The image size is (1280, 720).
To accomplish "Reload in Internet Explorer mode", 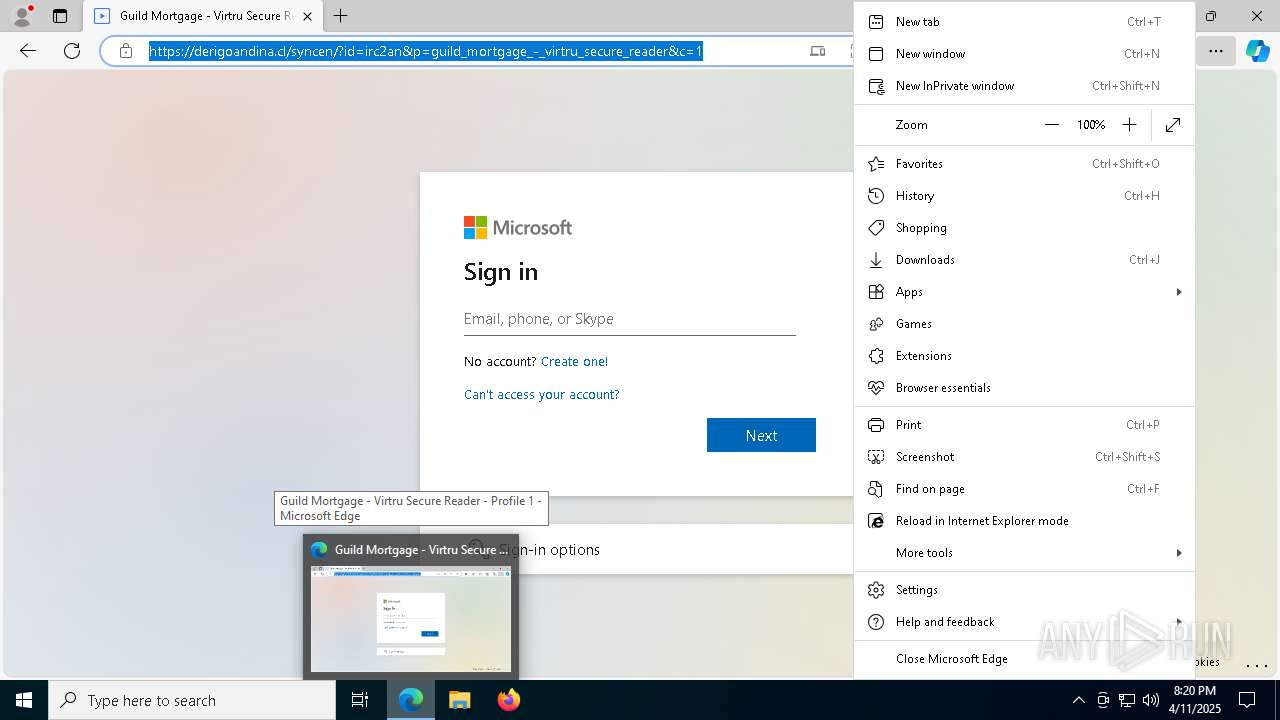I will pyautogui.click(x=1024, y=521).
